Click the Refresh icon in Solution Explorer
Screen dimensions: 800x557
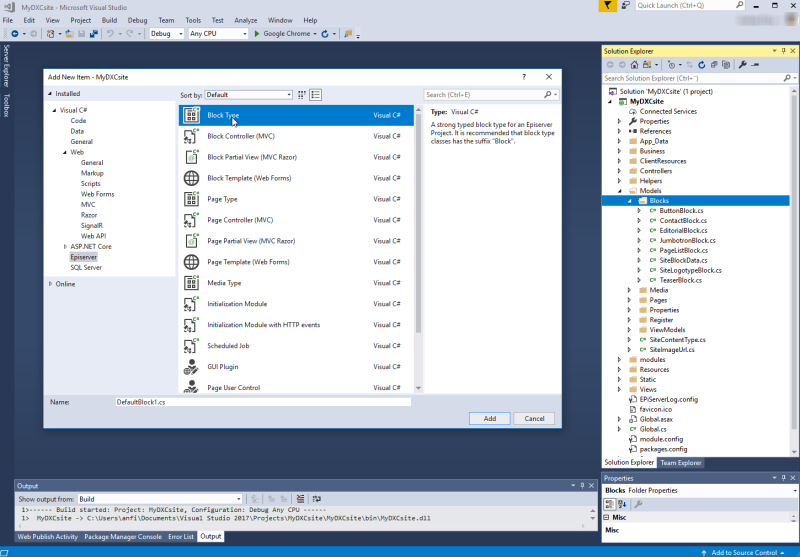(702, 65)
